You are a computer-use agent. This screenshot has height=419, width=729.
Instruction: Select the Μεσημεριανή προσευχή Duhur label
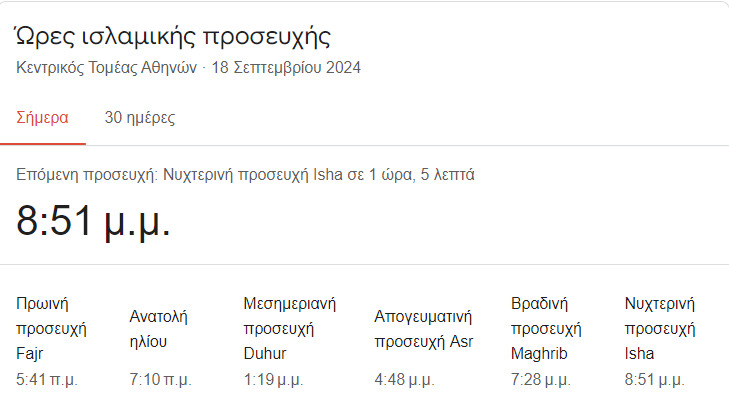tap(289, 328)
